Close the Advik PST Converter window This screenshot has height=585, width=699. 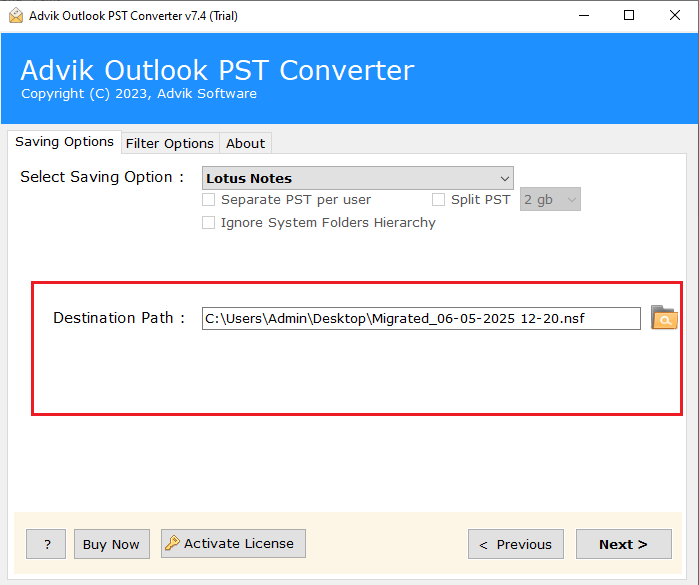pos(675,16)
